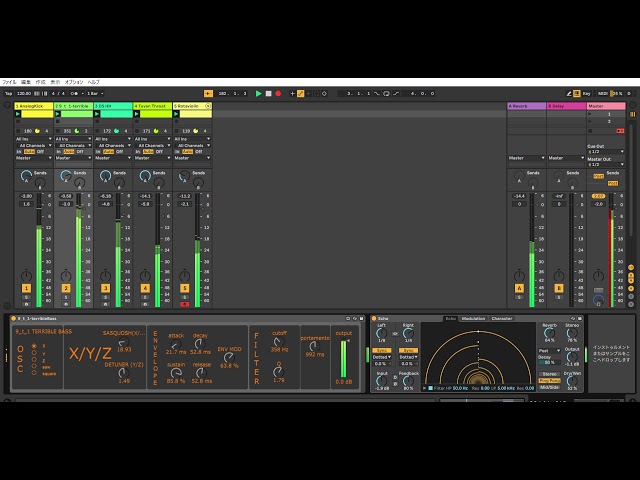640x480 pixels.
Task: Switch to the Modulation tab in Echo
Action: tap(473, 318)
